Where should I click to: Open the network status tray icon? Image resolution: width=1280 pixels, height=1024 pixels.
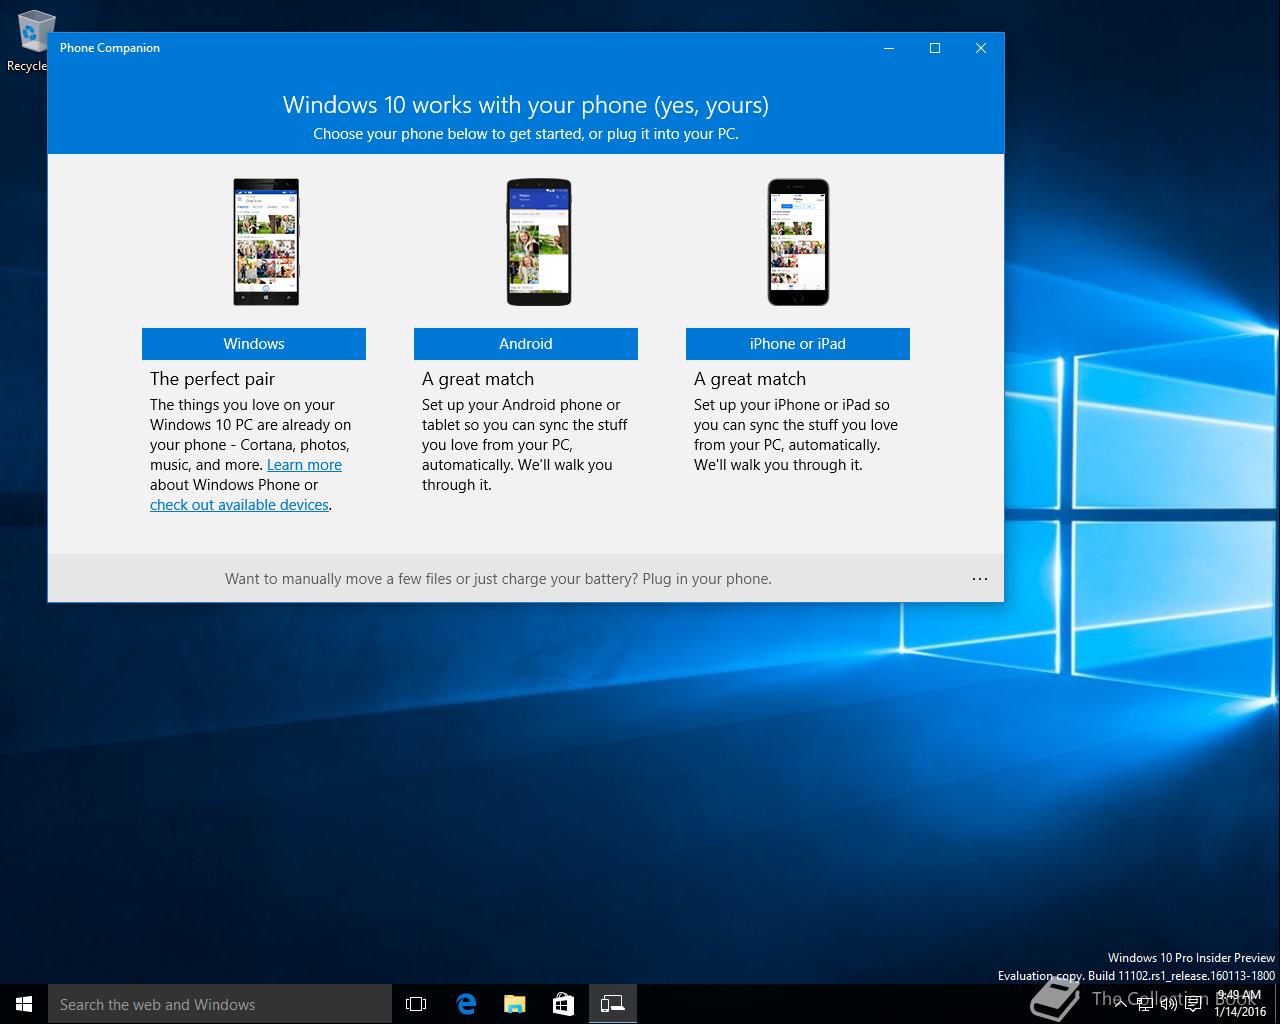click(1144, 1004)
